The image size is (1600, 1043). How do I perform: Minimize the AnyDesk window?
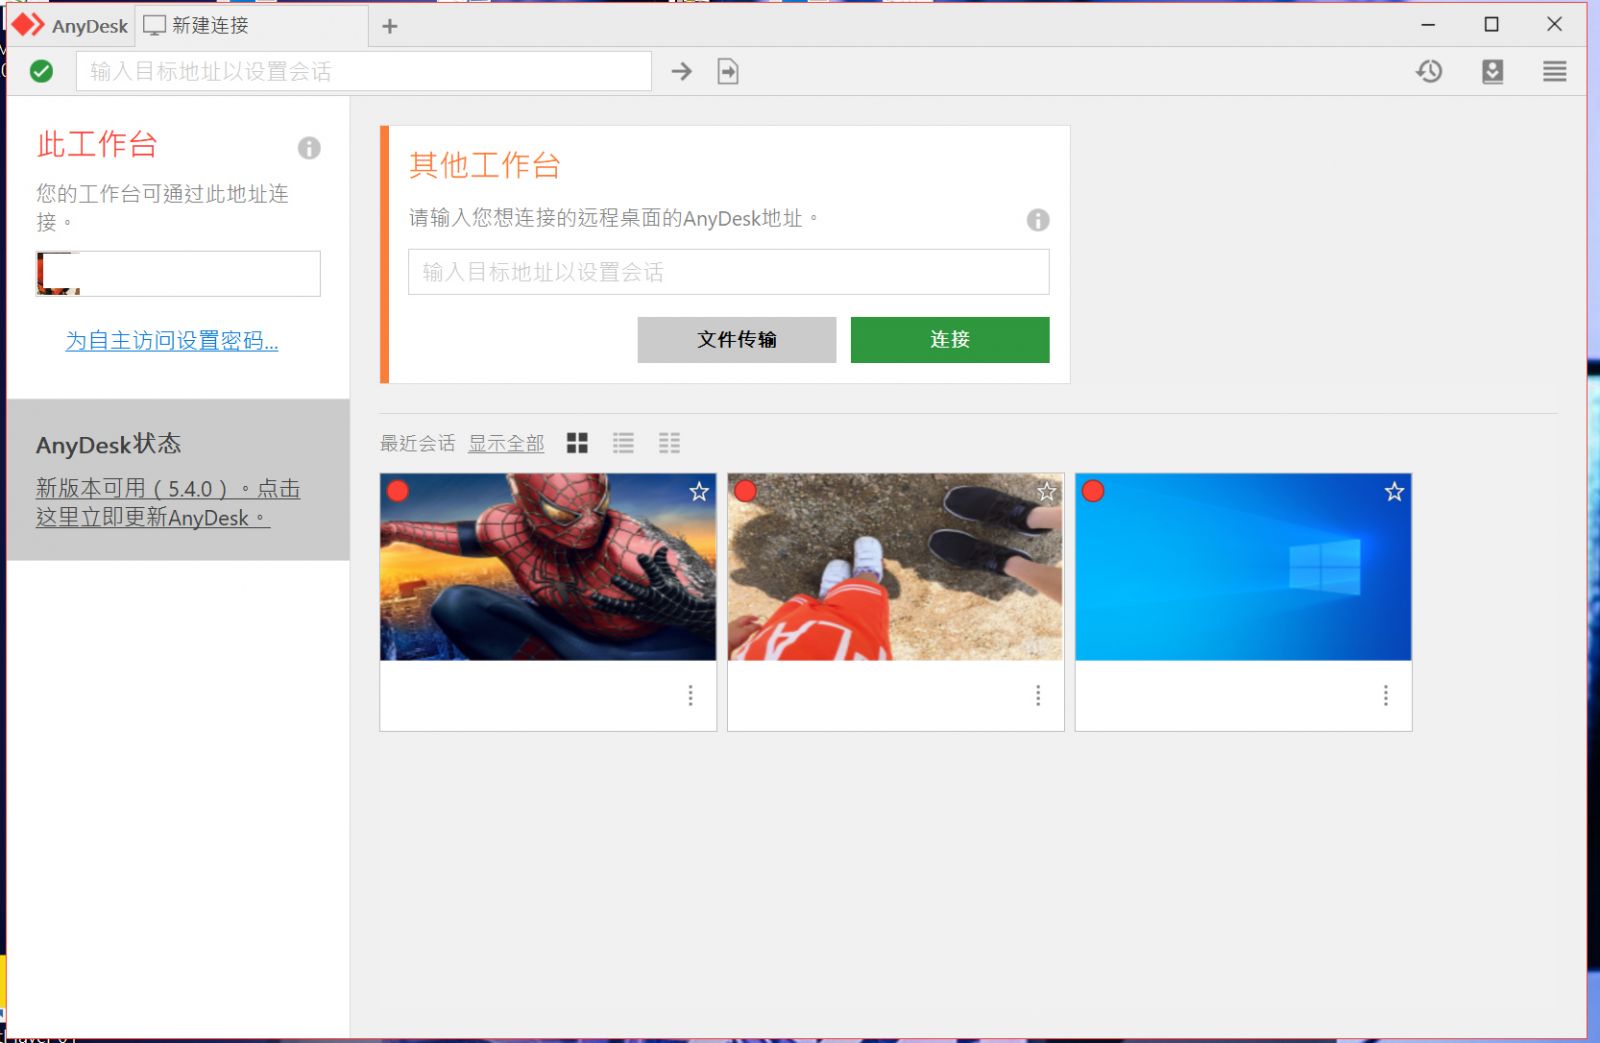pos(1428,25)
